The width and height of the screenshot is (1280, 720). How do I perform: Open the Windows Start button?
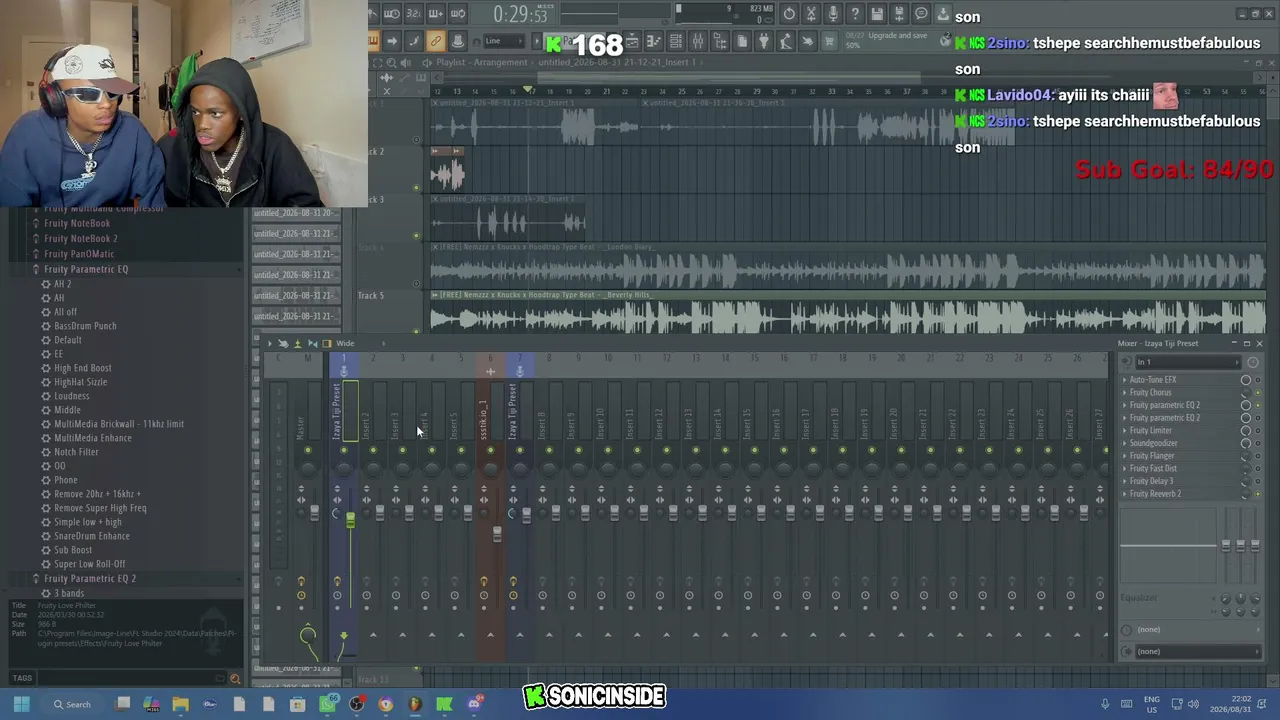tap(21, 704)
